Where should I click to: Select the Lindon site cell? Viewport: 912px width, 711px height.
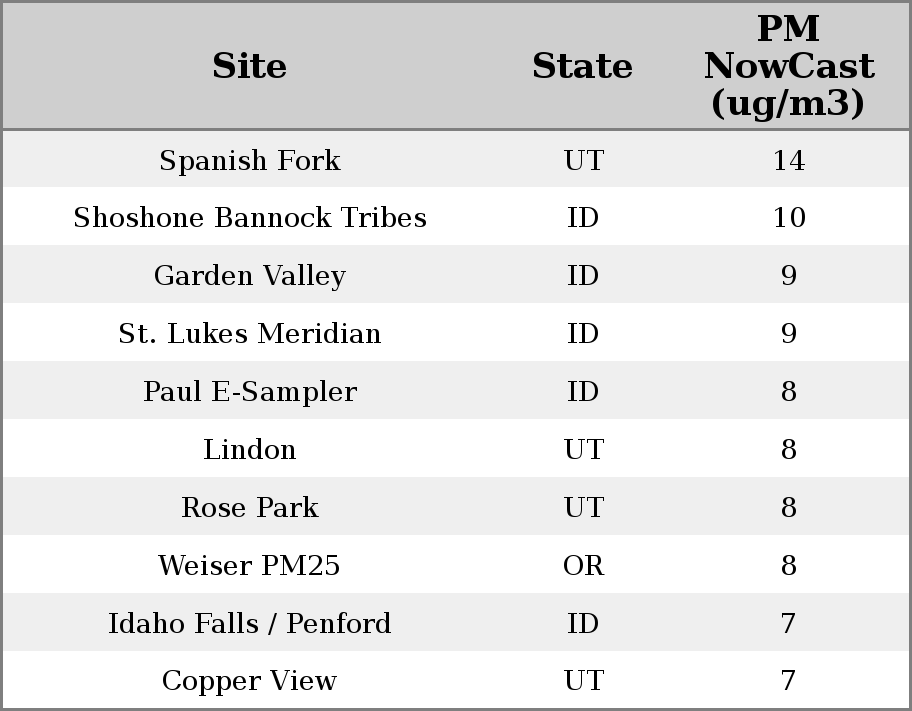[250, 449]
